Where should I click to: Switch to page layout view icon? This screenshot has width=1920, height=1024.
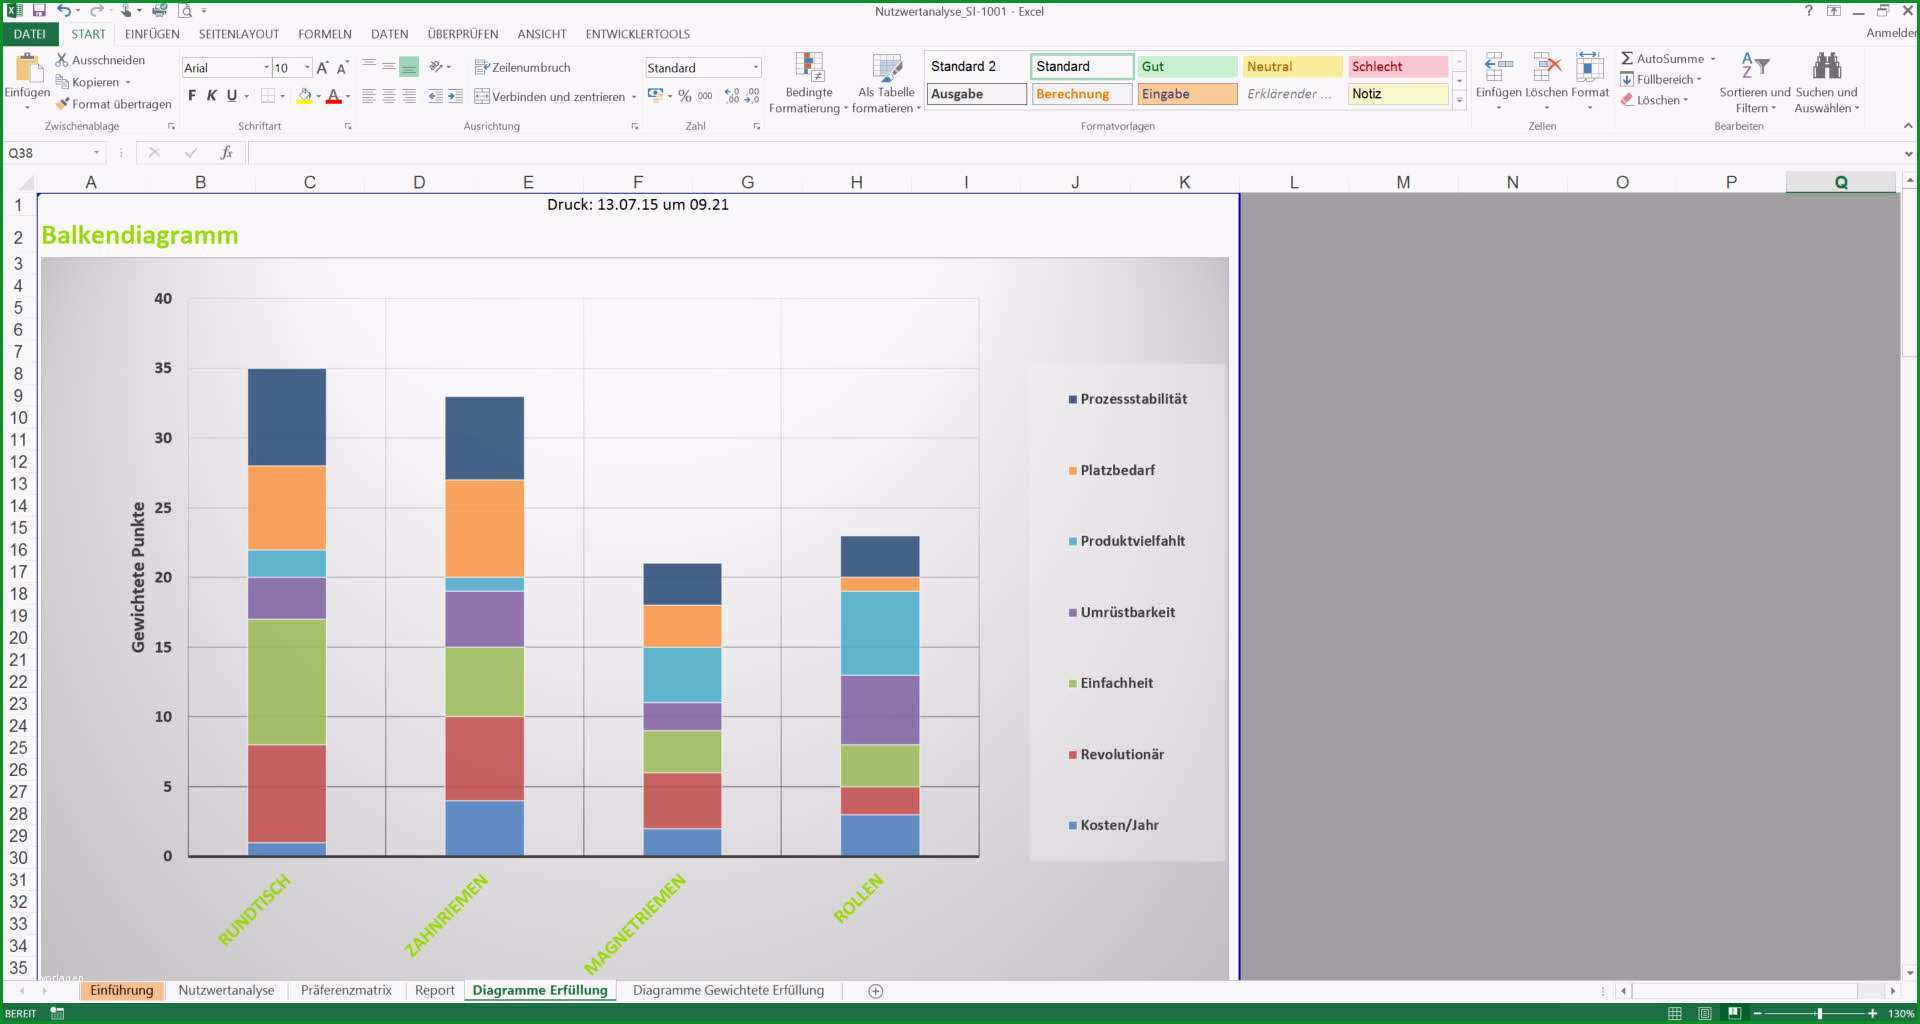tap(1705, 1014)
